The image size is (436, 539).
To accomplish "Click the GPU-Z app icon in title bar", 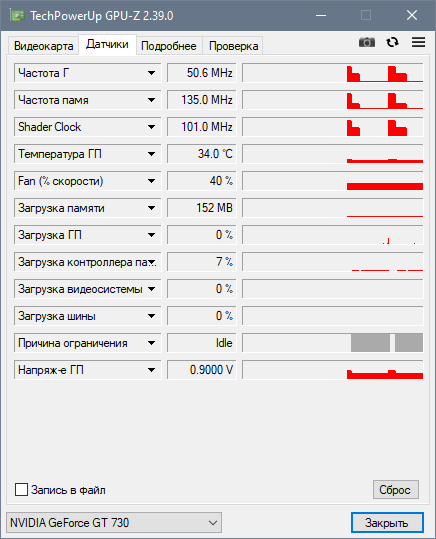I will point(17,15).
